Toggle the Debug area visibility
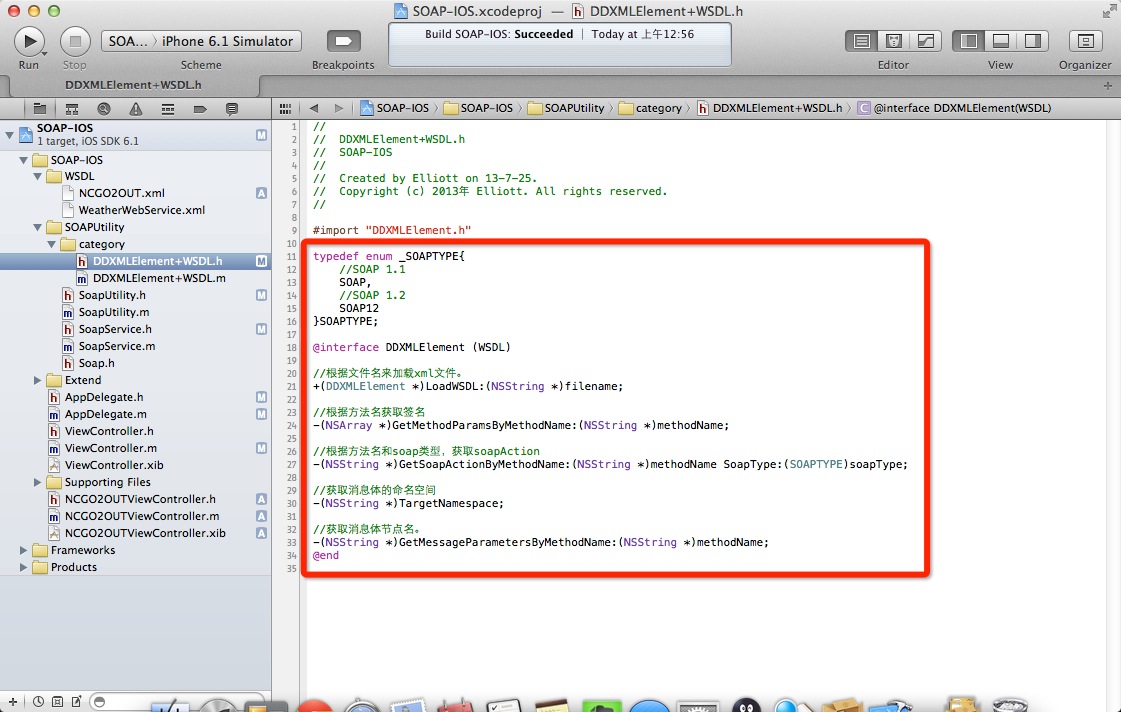 point(1001,41)
